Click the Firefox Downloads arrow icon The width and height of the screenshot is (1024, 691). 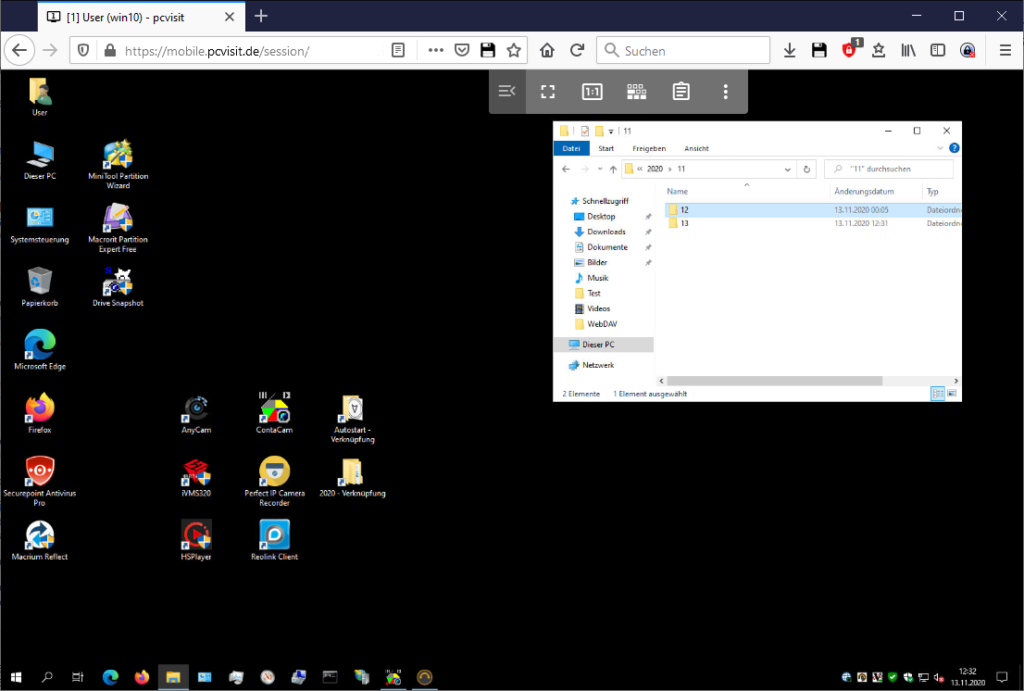point(789,50)
